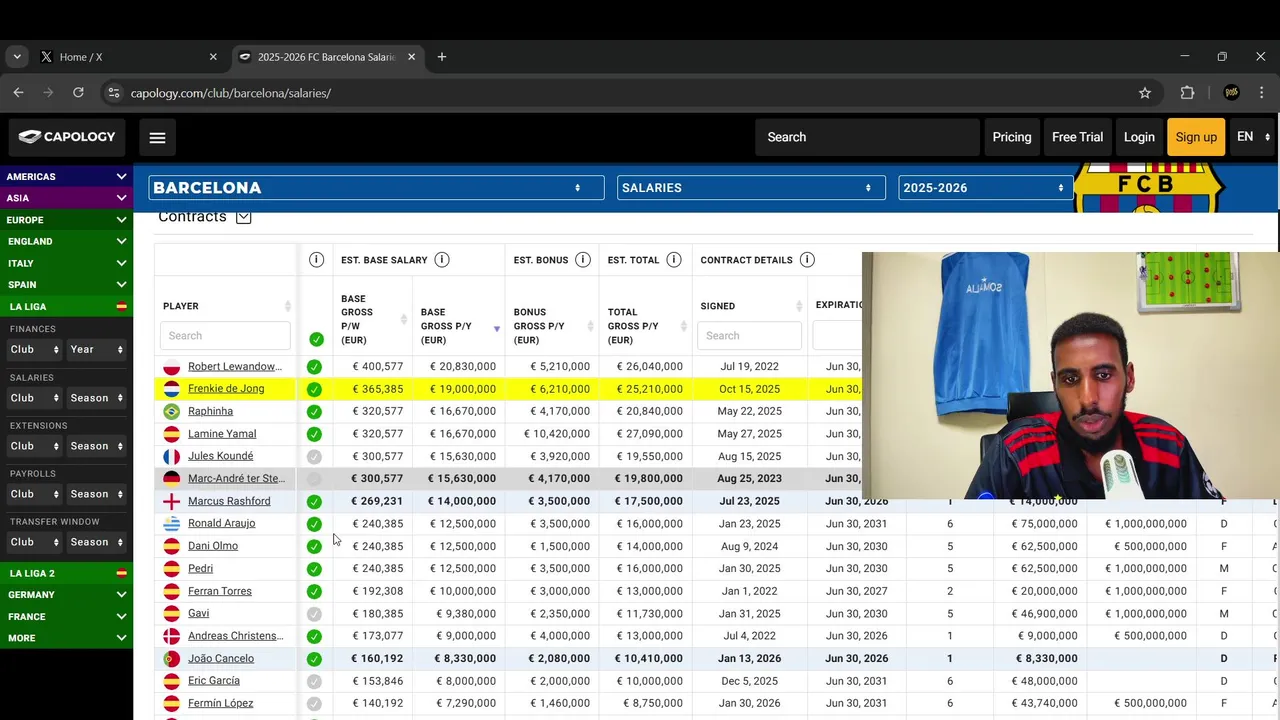Open Ronald Araujo player link
The height and width of the screenshot is (720, 1280).
(x=221, y=523)
